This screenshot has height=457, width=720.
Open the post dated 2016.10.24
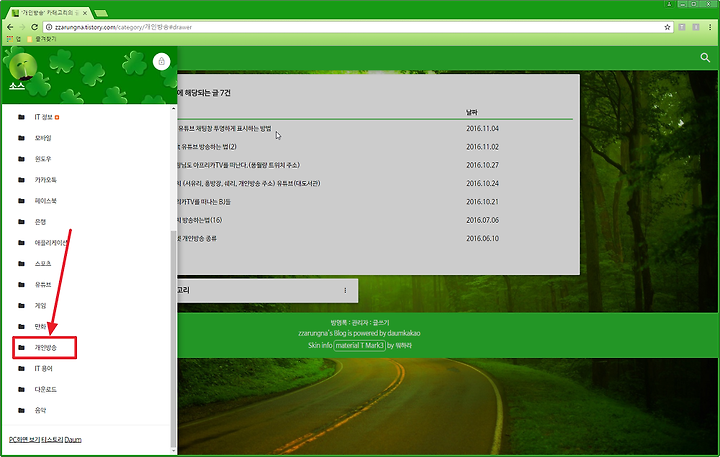point(249,183)
